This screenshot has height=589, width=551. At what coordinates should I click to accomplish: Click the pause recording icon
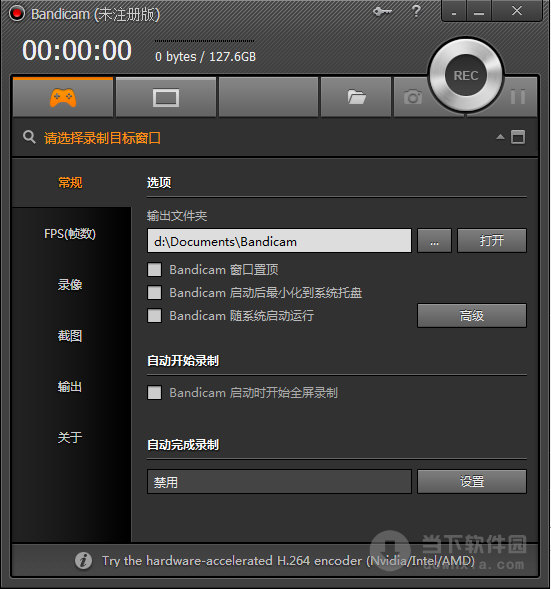518,97
